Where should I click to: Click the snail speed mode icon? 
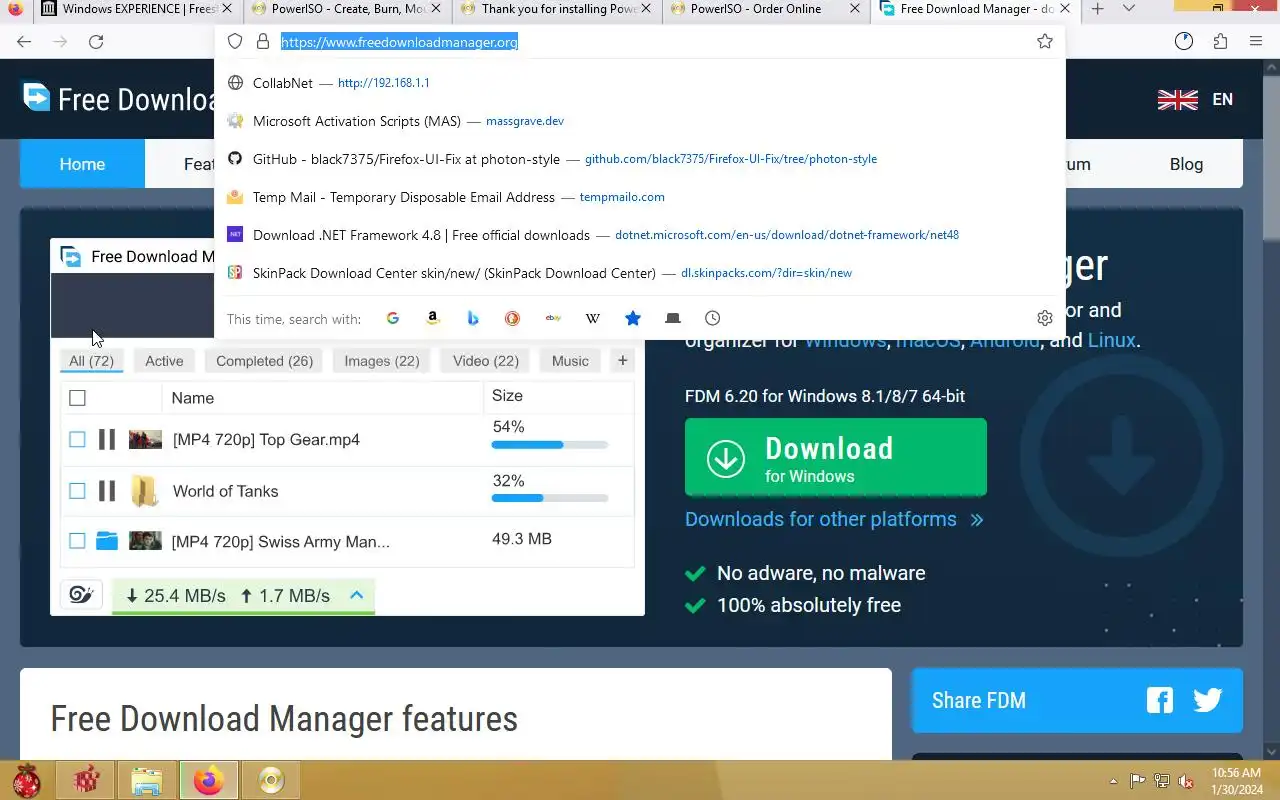(x=82, y=596)
